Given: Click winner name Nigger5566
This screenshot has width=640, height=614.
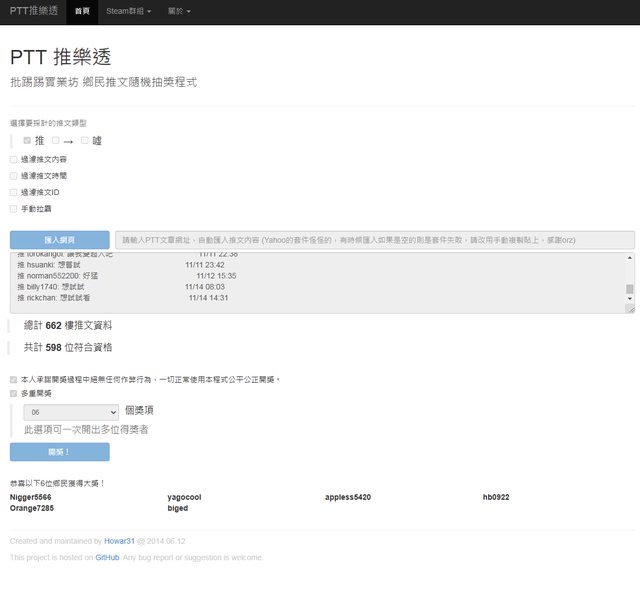Looking at the screenshot, I should pyautogui.click(x=31, y=497).
